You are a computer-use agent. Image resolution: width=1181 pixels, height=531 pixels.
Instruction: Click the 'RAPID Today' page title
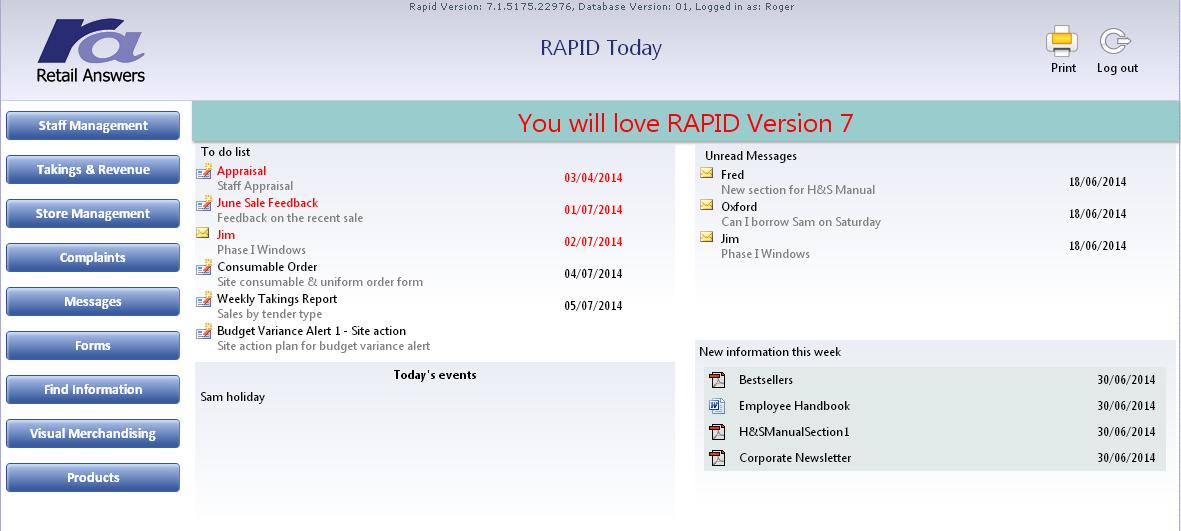pos(601,47)
